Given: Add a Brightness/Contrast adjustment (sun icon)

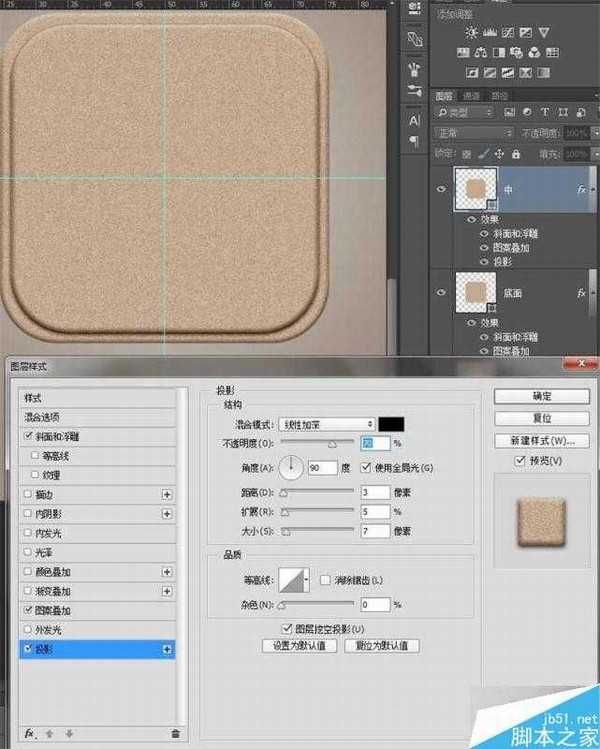Looking at the screenshot, I should click(x=471, y=32).
